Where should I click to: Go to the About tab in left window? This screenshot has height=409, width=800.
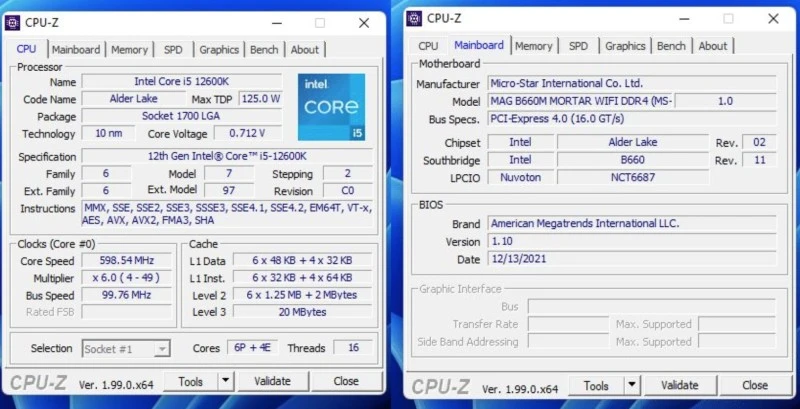305,49
